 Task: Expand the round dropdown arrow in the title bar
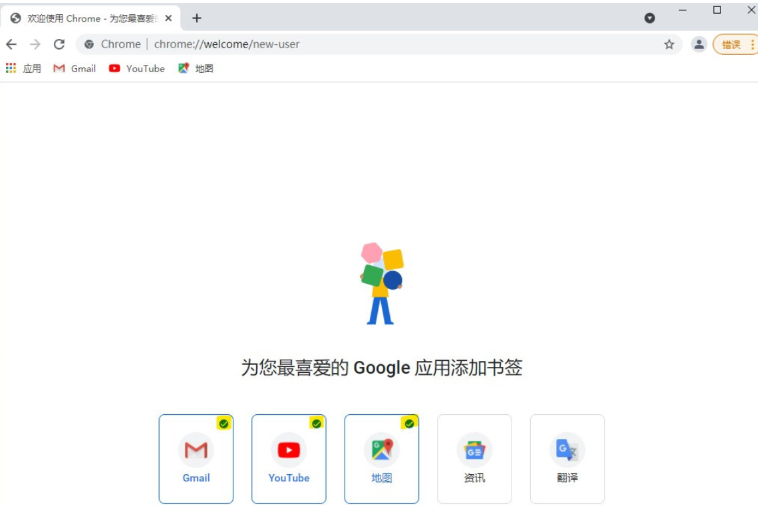click(650, 18)
